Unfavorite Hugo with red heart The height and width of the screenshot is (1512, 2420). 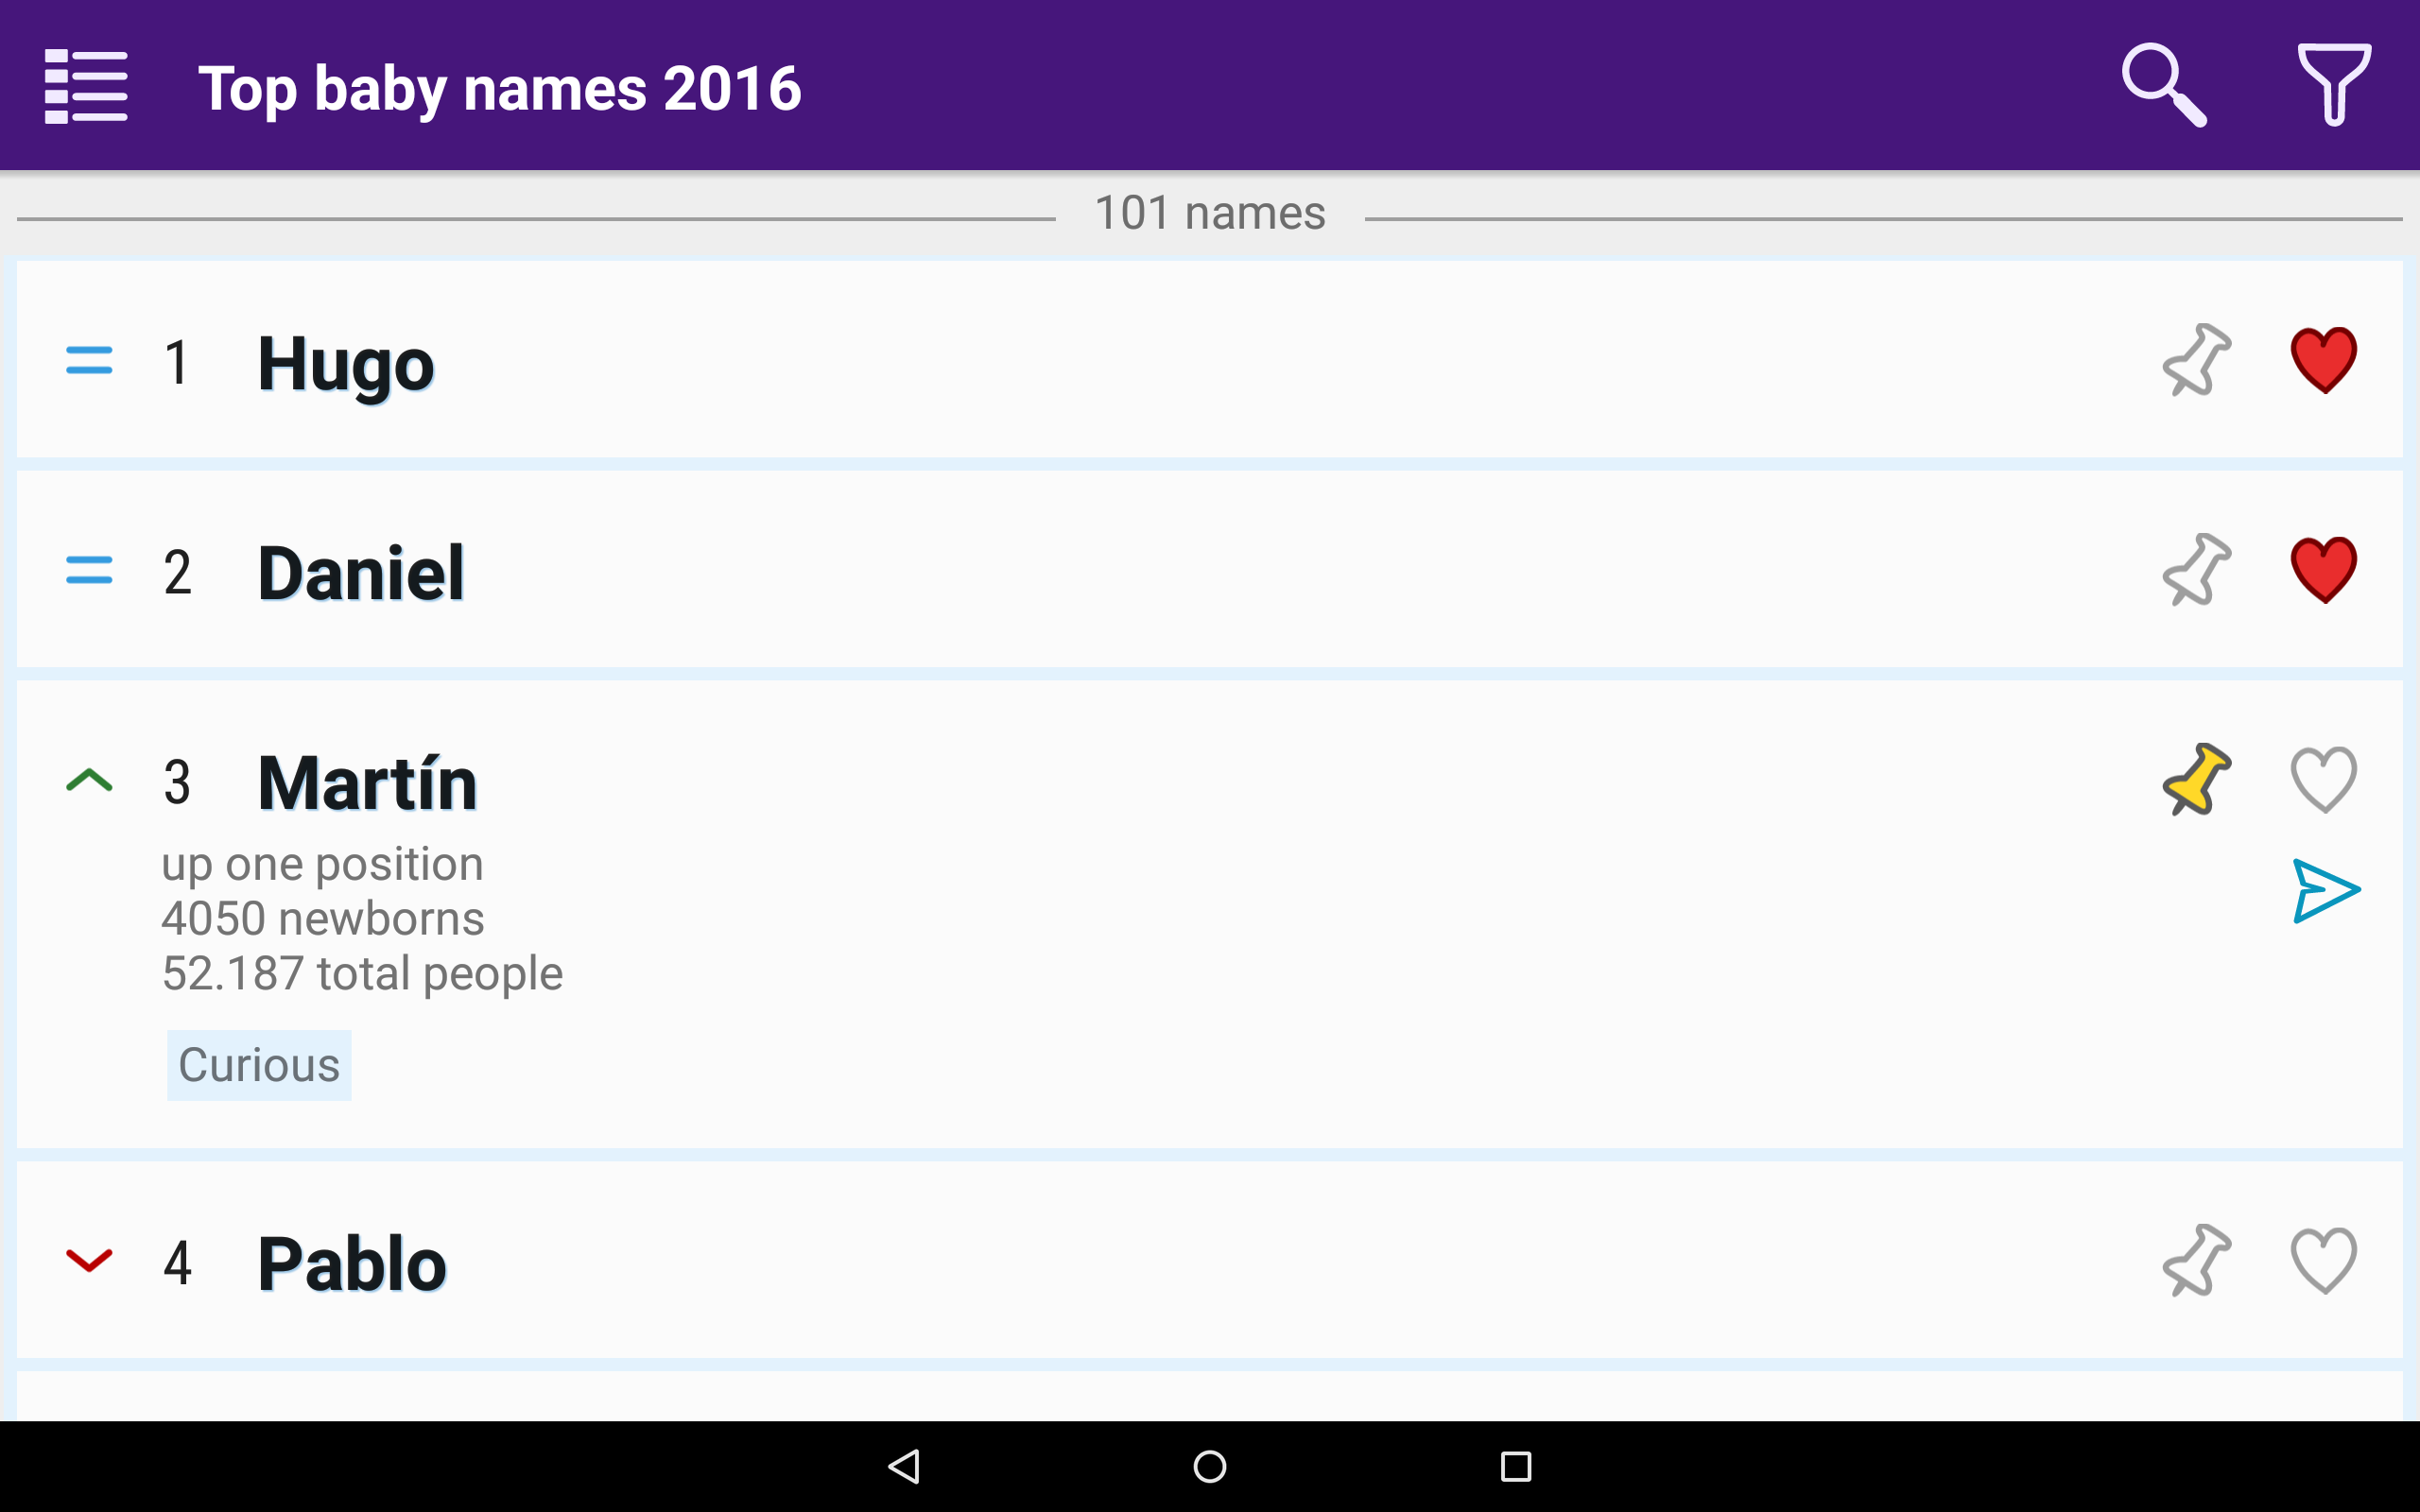(2323, 360)
